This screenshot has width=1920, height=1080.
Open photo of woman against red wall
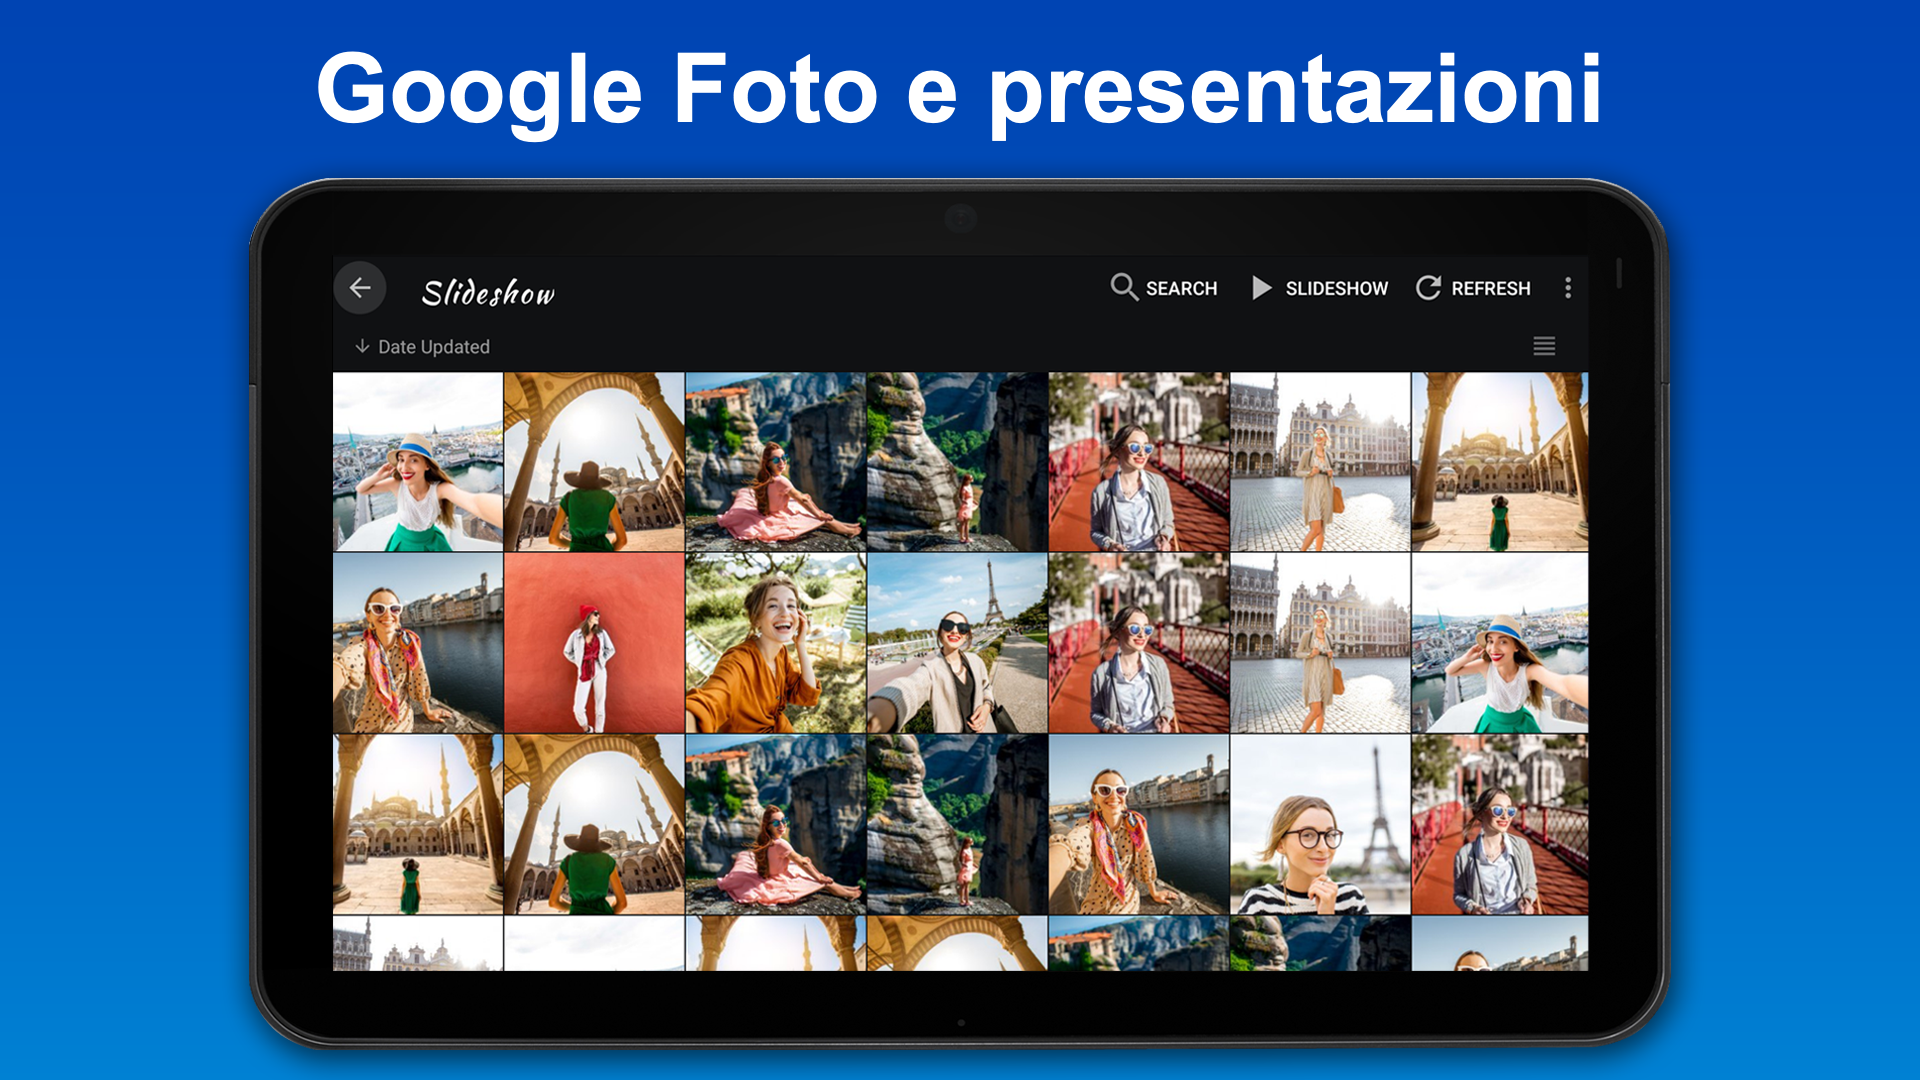pyautogui.click(x=594, y=644)
